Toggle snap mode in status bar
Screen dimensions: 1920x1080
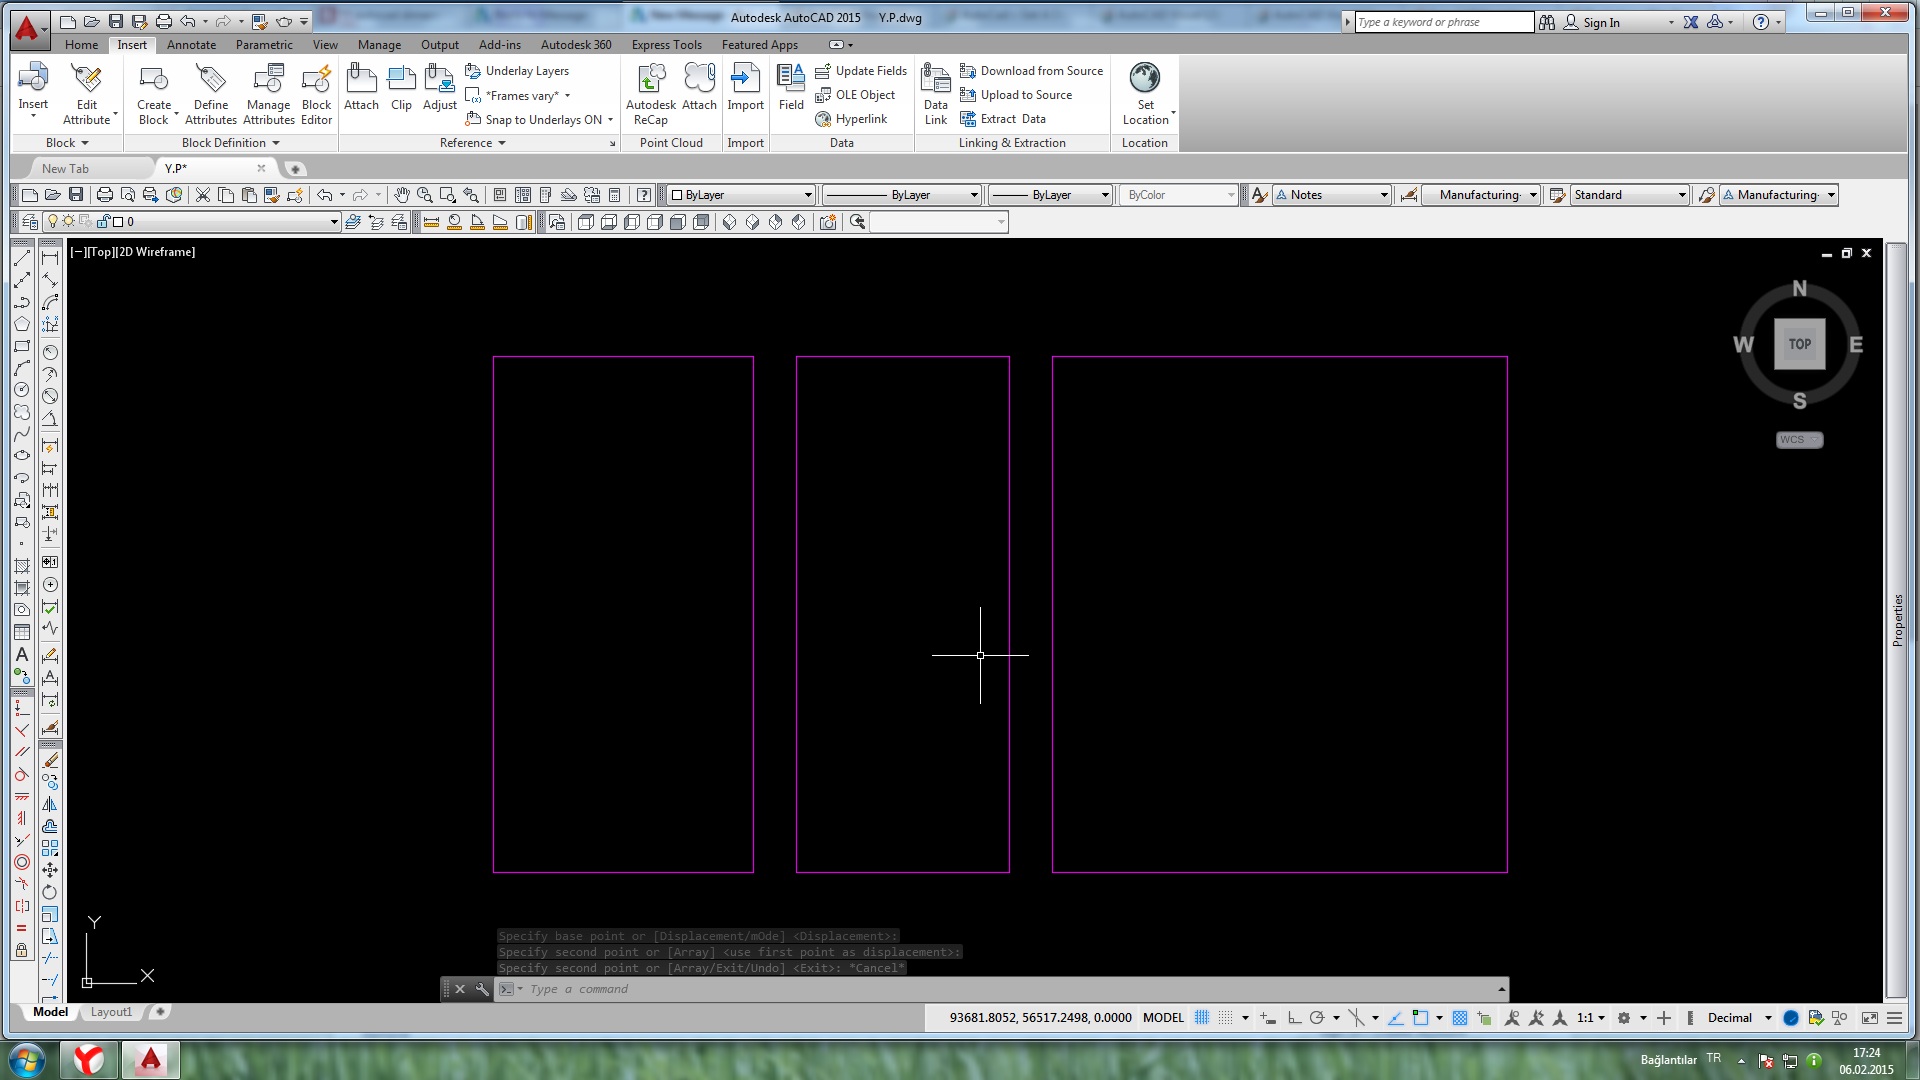point(1225,1018)
